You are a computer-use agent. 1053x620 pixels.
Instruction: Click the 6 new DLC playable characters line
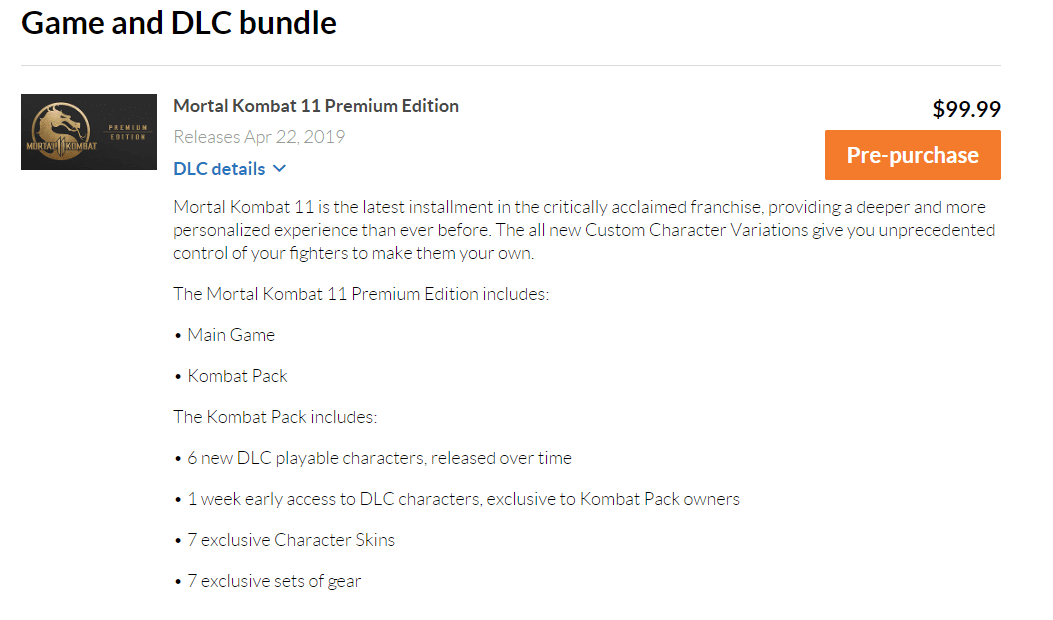[x=373, y=458]
